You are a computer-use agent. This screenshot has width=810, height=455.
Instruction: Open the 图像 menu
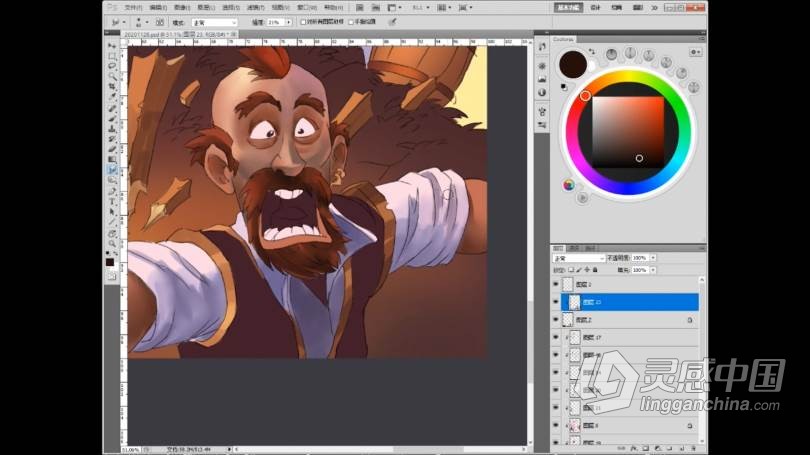tap(182, 8)
